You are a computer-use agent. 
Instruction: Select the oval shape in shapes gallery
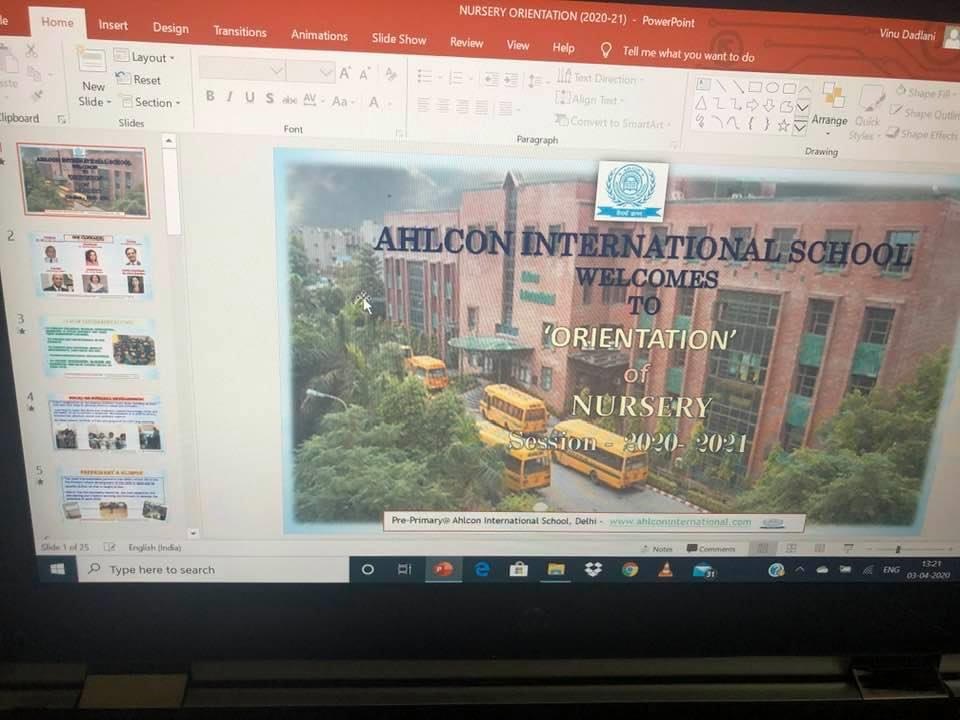(x=772, y=88)
